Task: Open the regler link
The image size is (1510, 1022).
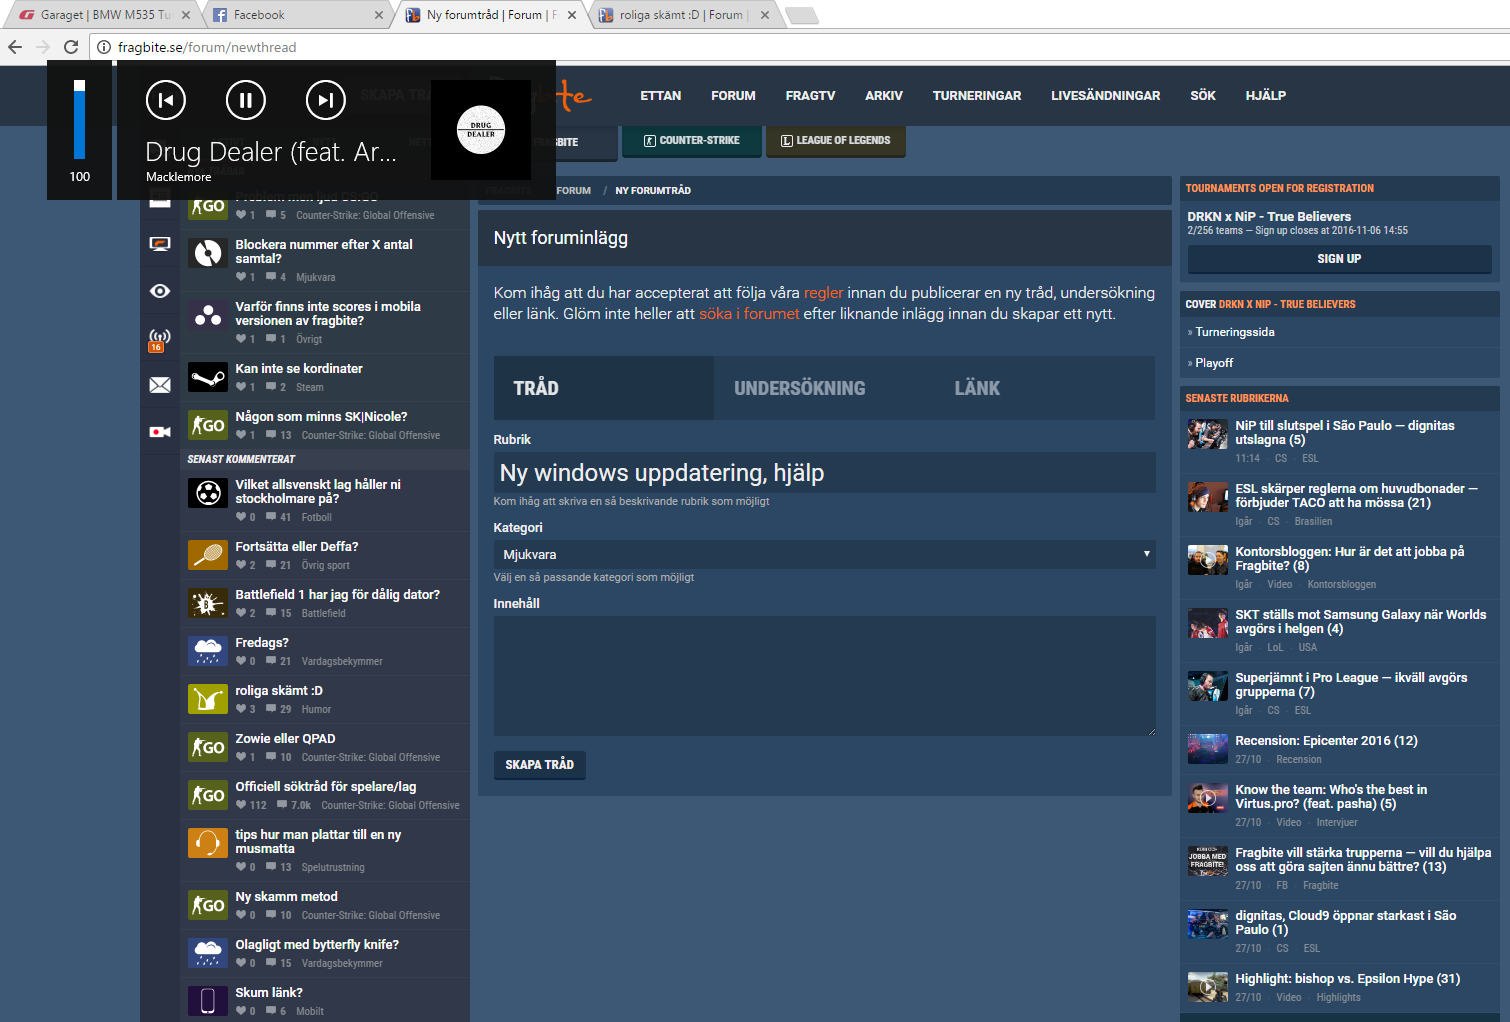Action: click(x=824, y=293)
